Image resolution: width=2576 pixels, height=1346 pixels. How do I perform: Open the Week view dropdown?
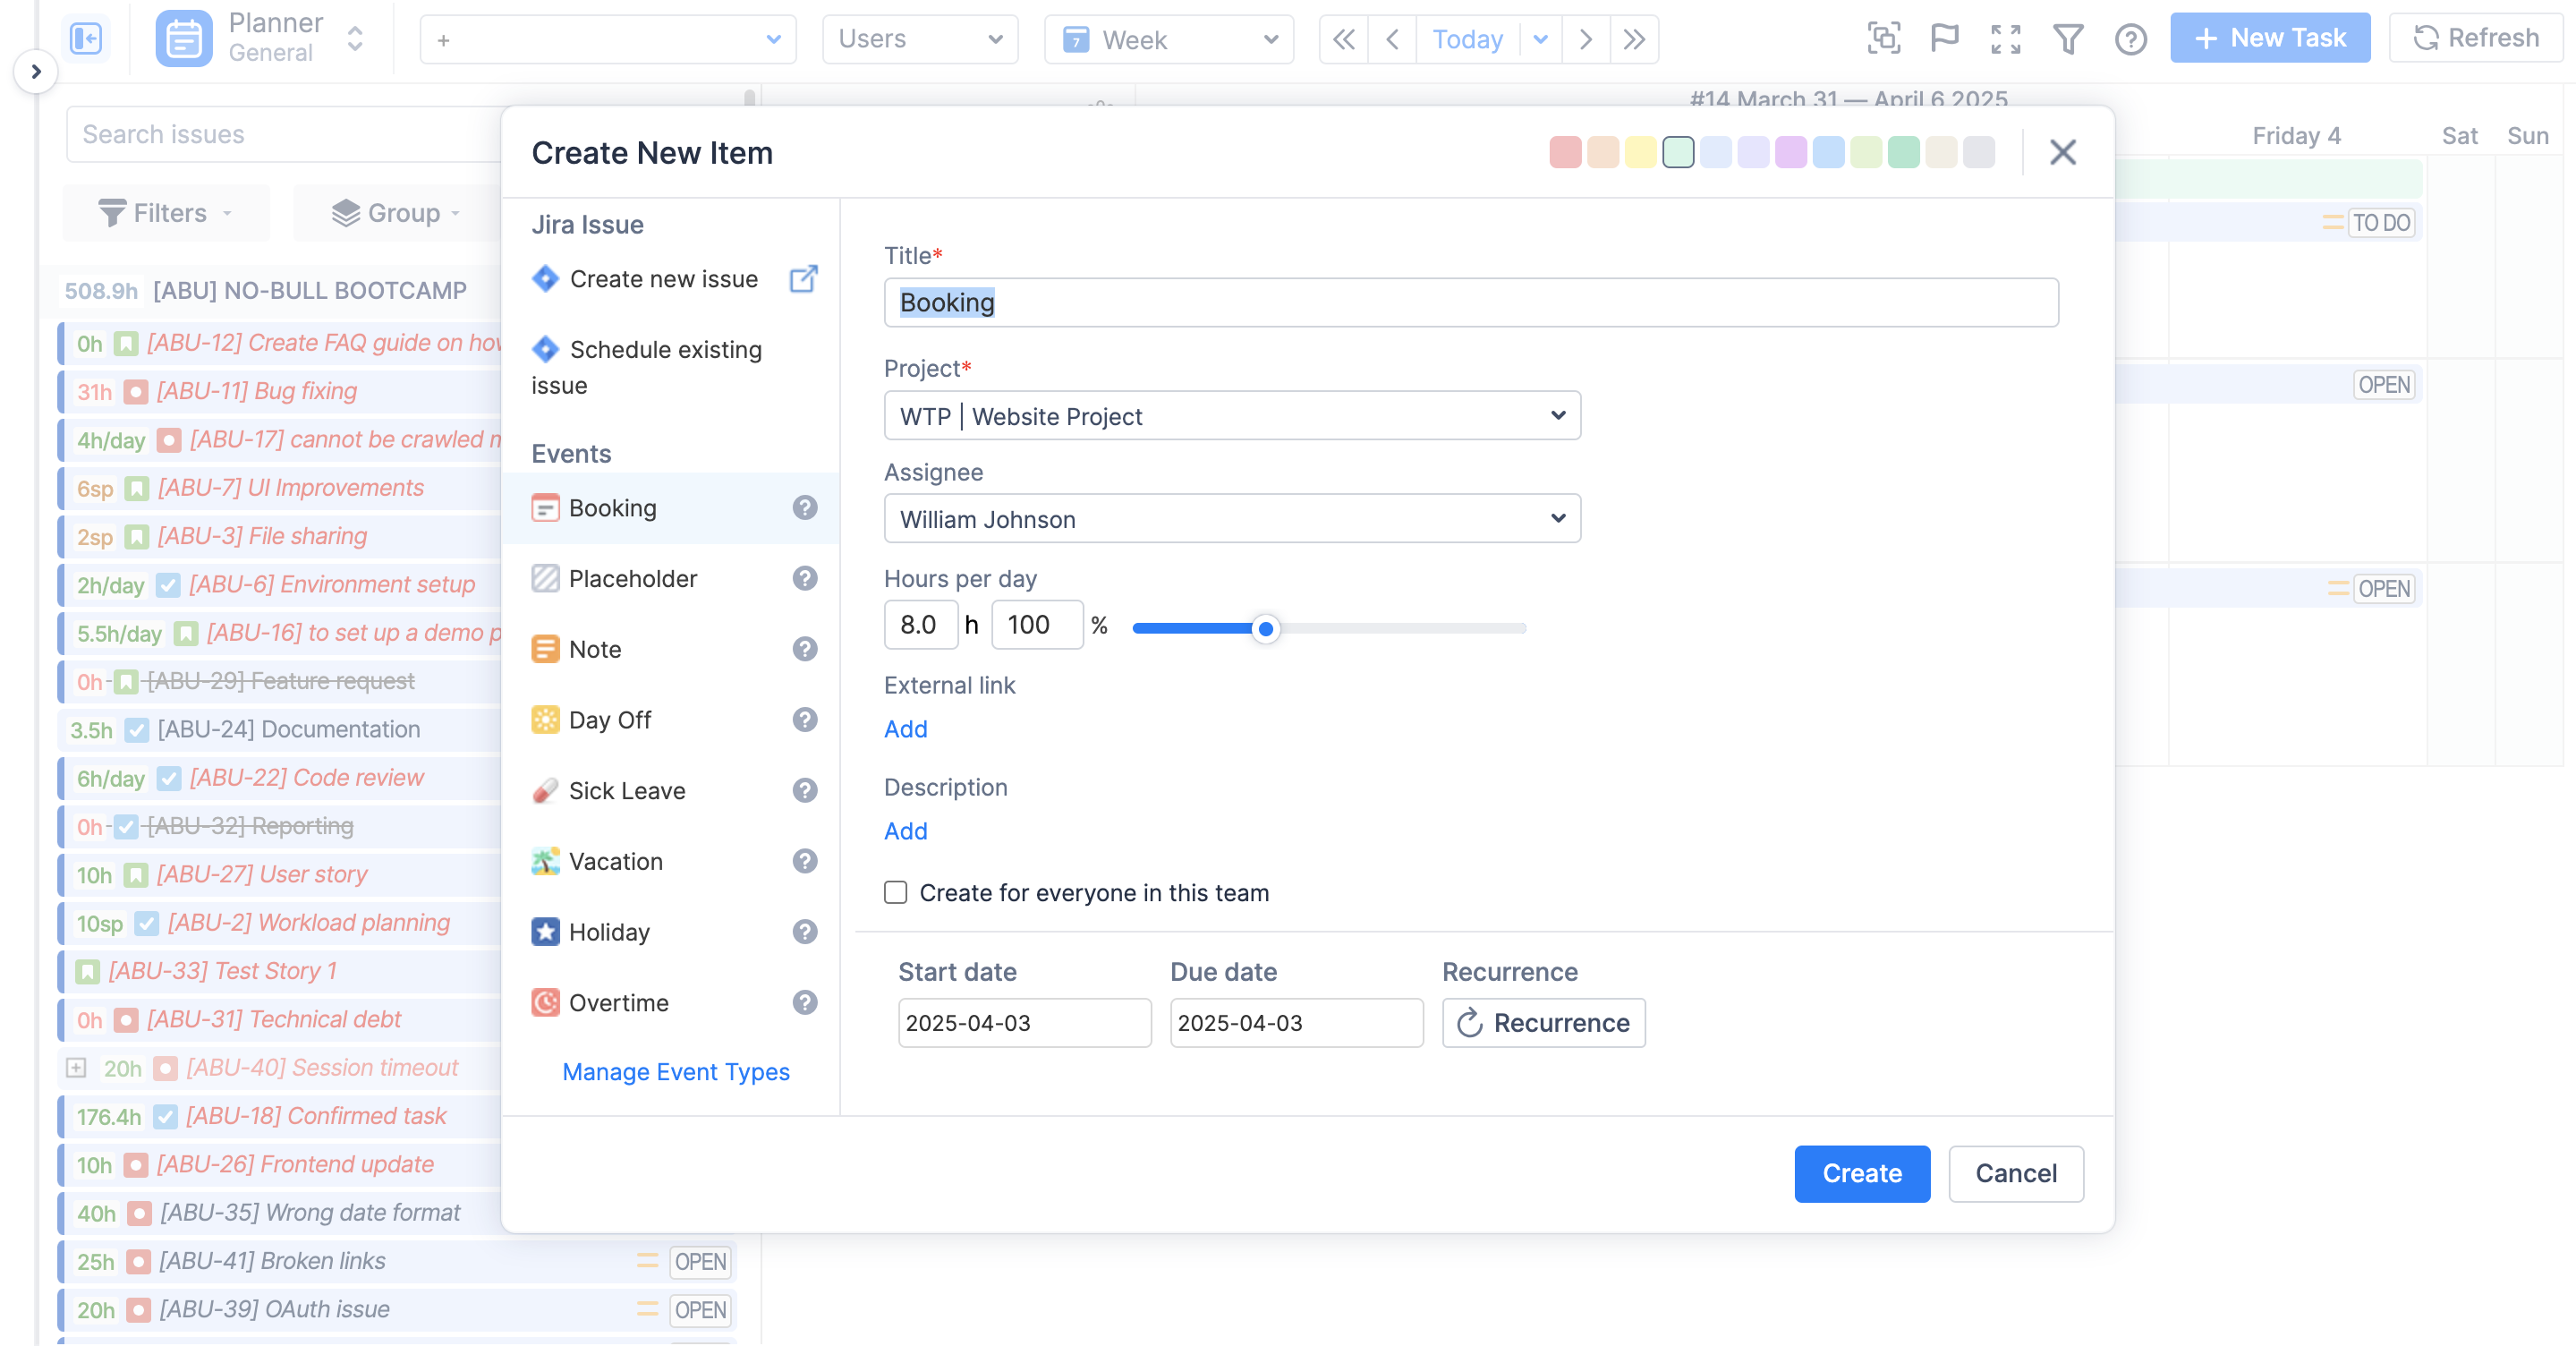click(1168, 39)
